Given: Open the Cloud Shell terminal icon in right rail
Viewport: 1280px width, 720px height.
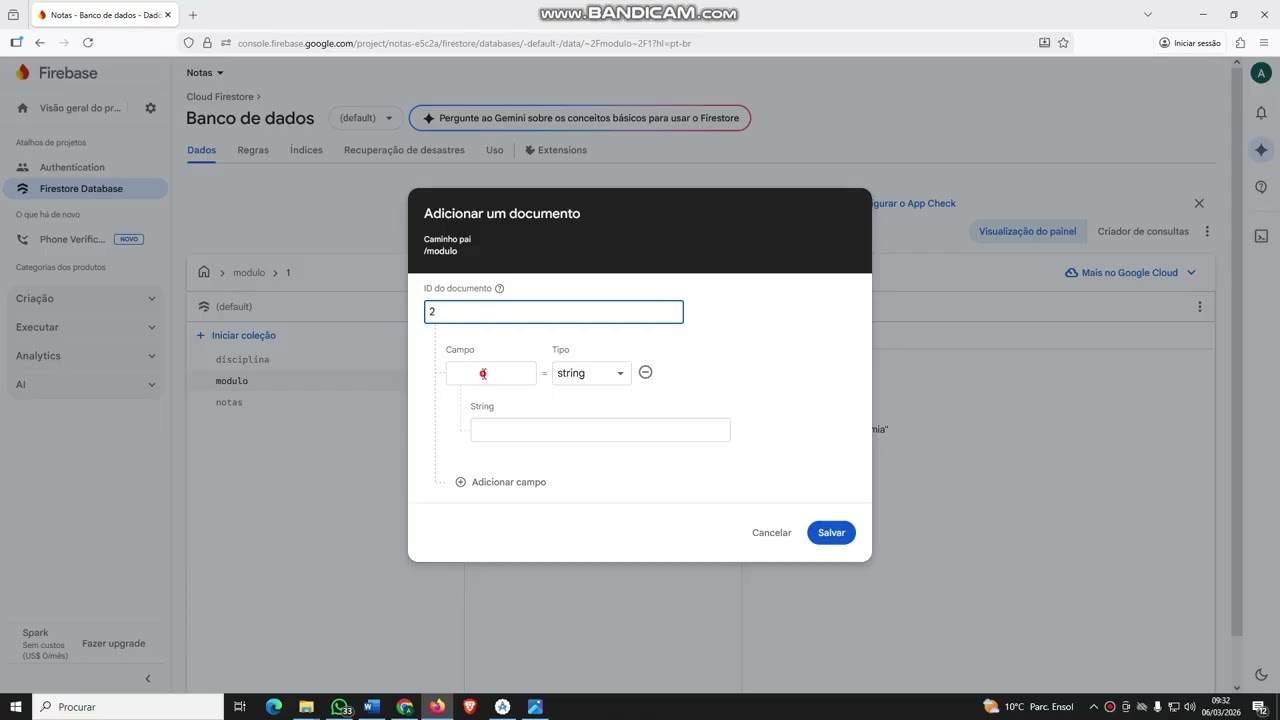Looking at the screenshot, I should [x=1261, y=237].
